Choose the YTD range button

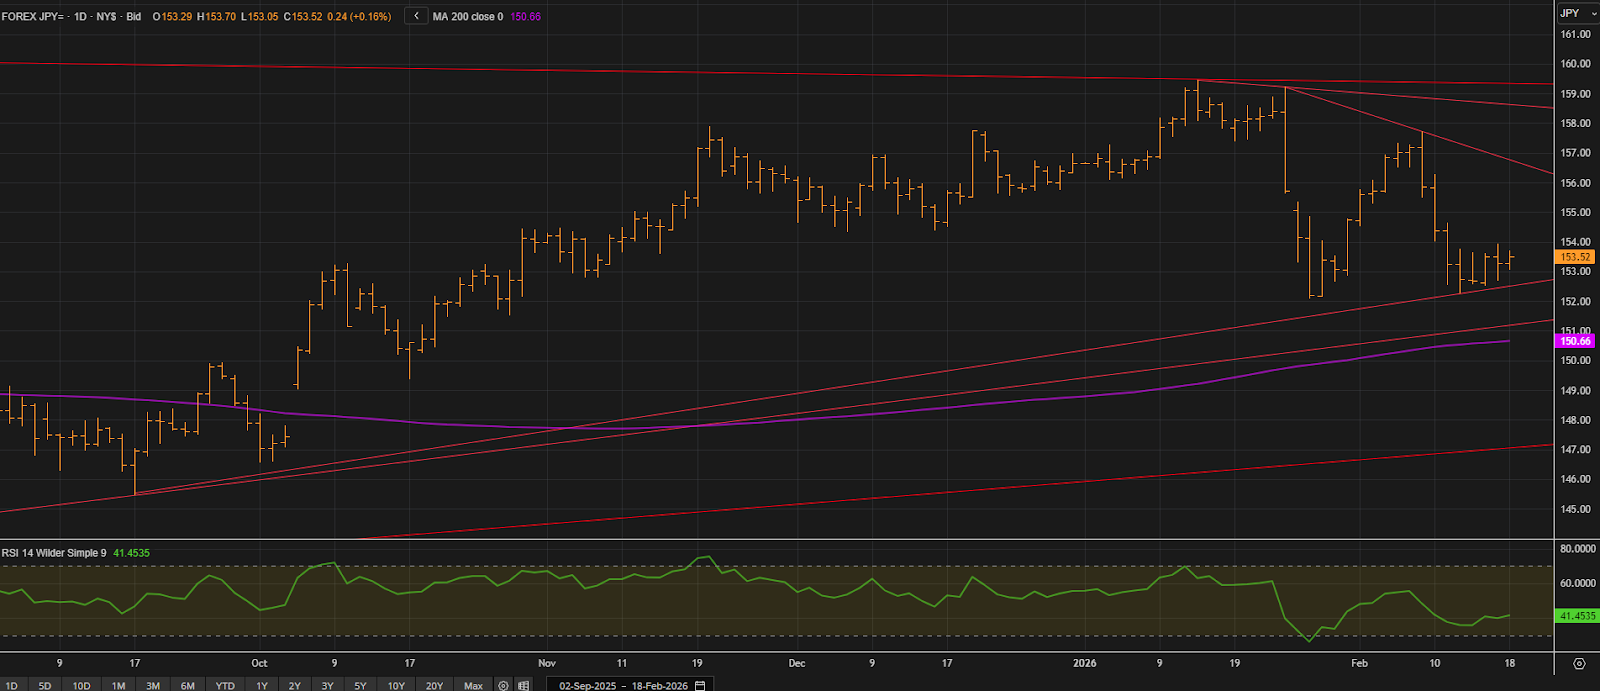coord(225,685)
